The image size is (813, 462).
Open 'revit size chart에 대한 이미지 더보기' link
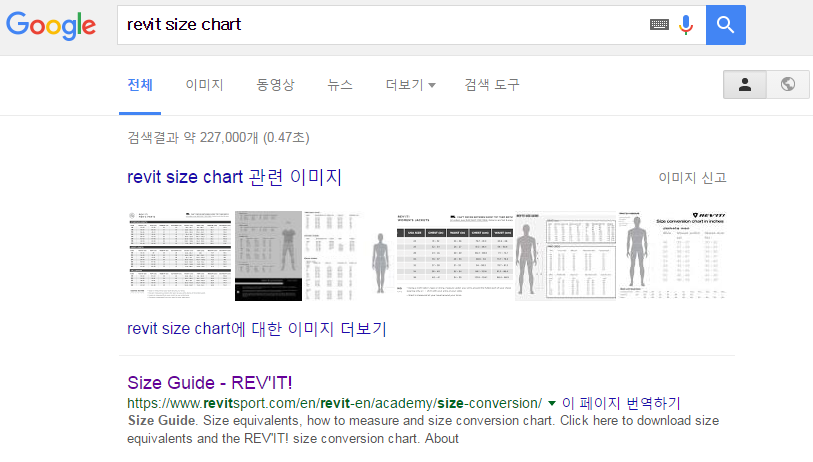pyautogui.click(x=257, y=329)
